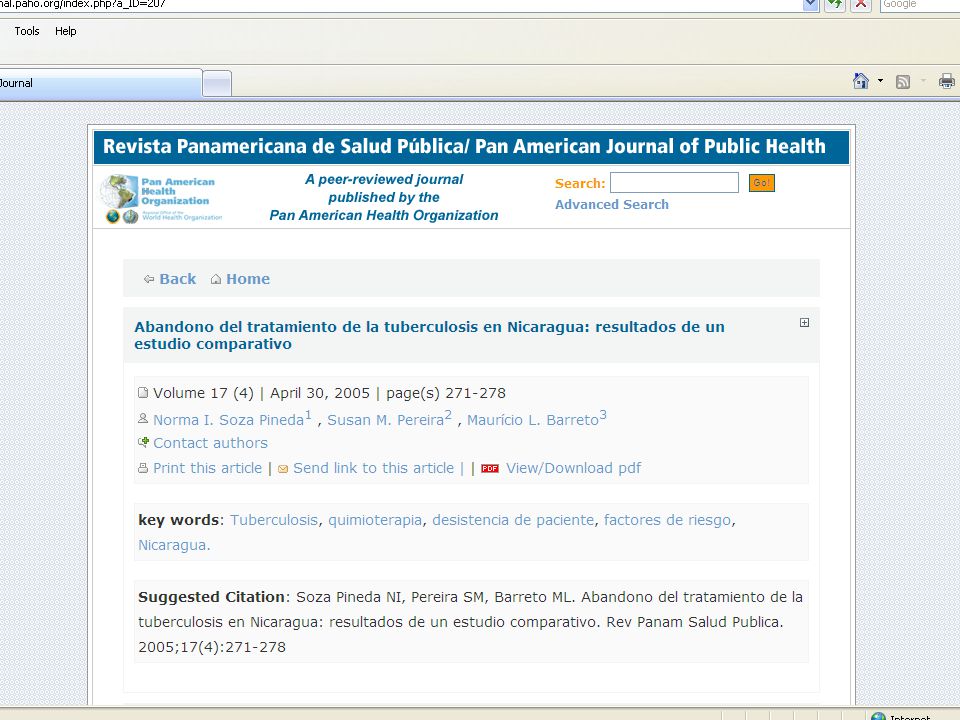Open the Advanced Search link
960x720 pixels.
pos(612,204)
